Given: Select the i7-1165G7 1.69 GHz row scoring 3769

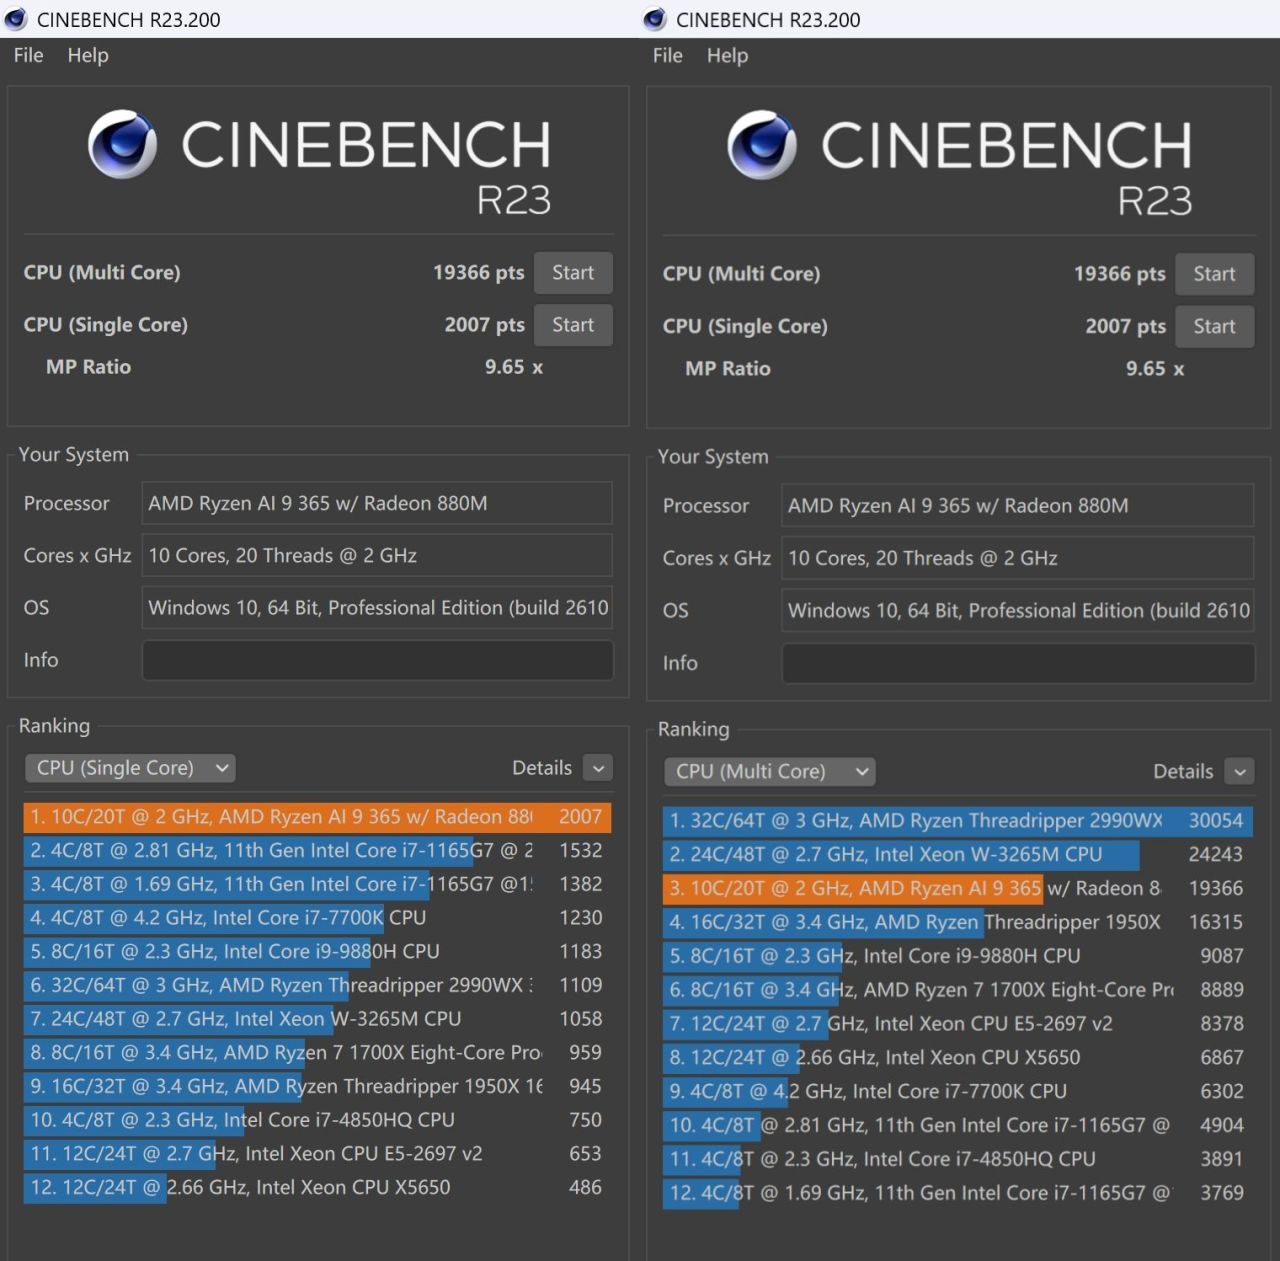Looking at the screenshot, I should pos(957,1193).
